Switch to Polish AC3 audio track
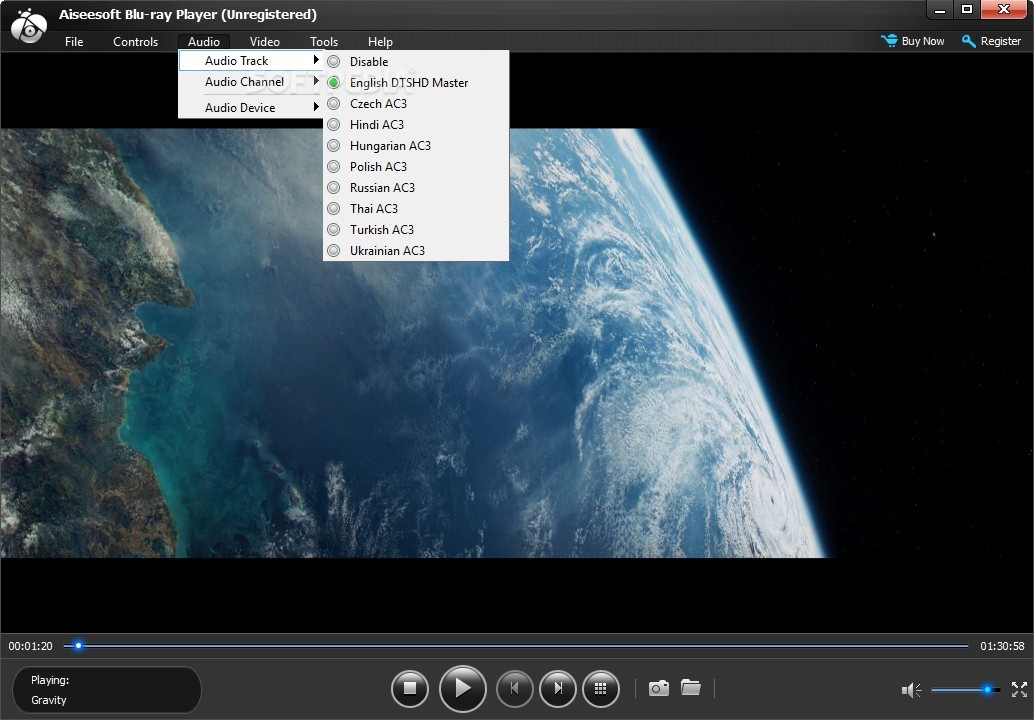Viewport: 1034px width, 720px height. (416, 167)
